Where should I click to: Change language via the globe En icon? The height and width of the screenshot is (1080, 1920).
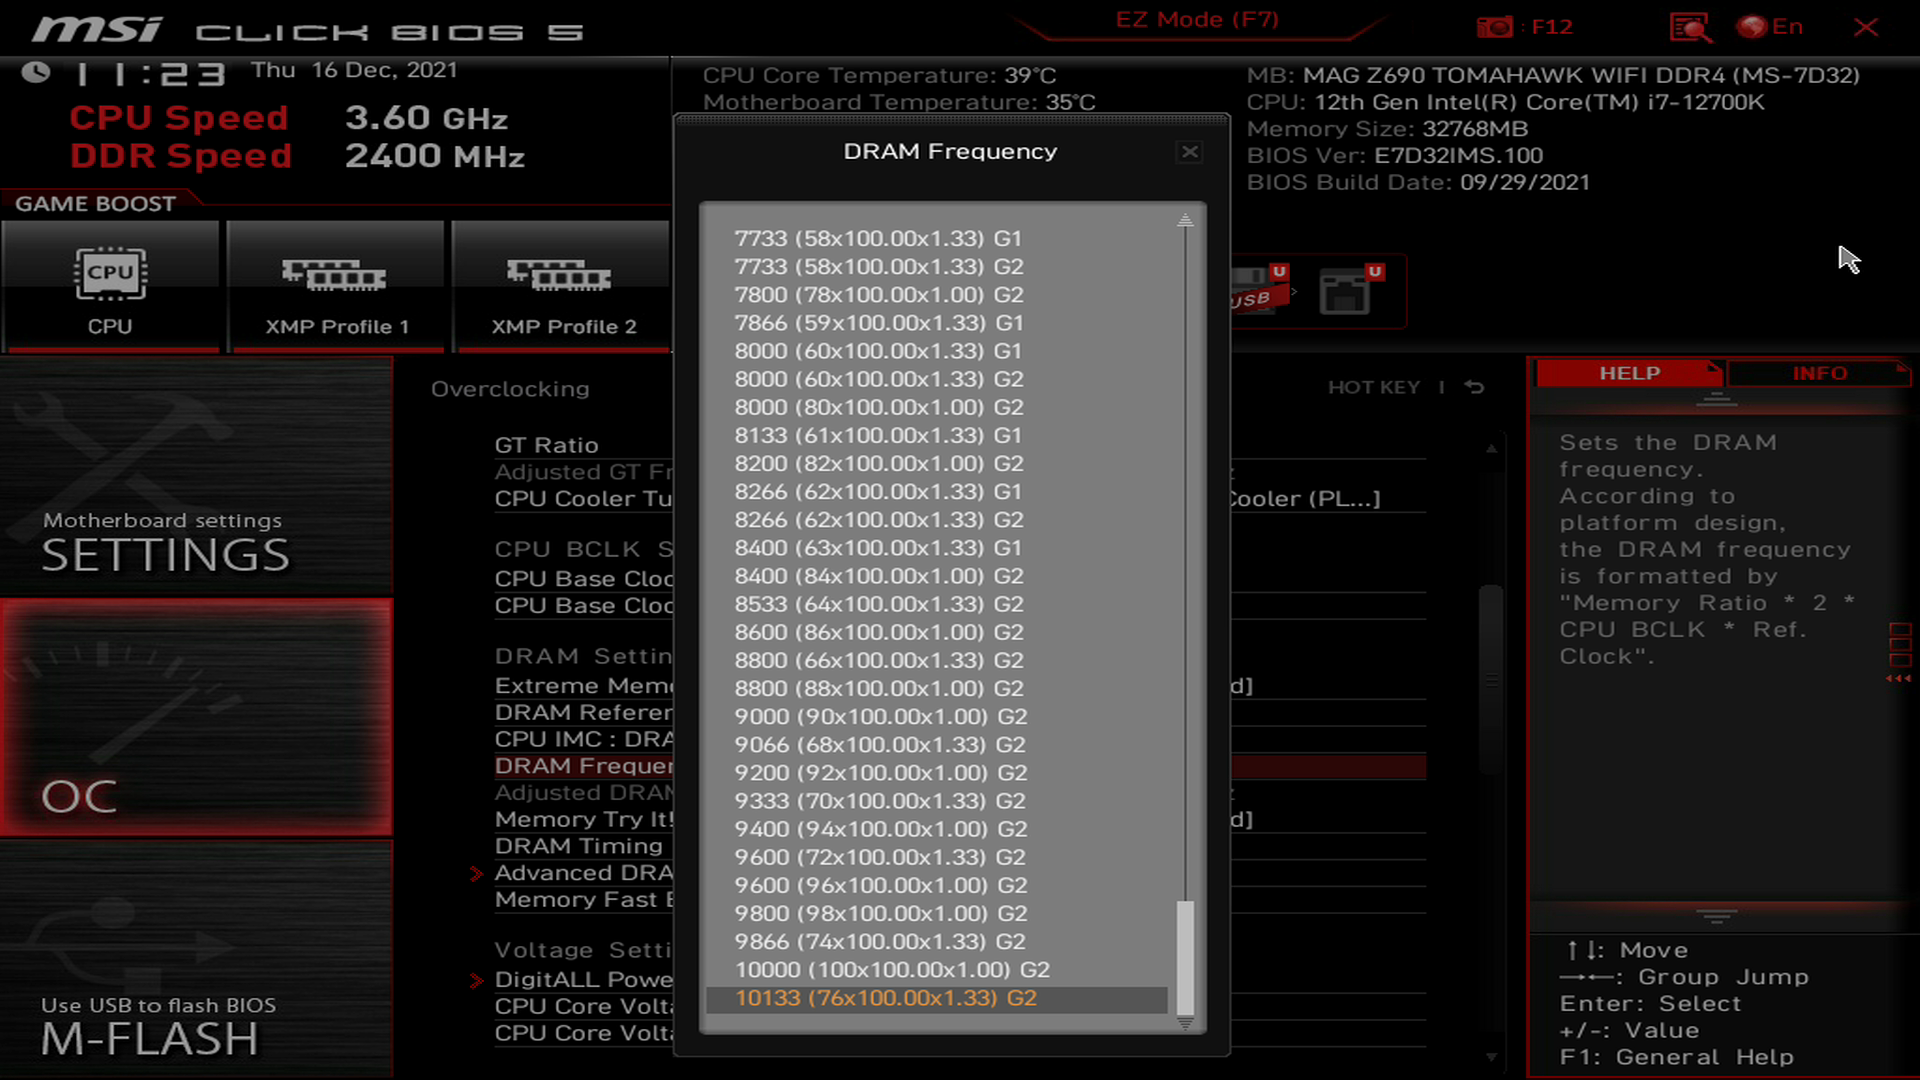pyautogui.click(x=1770, y=27)
